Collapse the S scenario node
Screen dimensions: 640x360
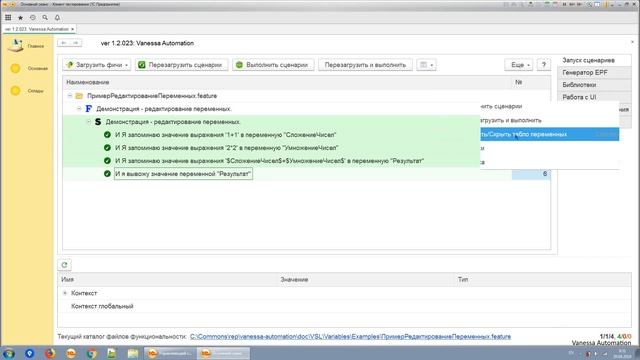point(89,122)
